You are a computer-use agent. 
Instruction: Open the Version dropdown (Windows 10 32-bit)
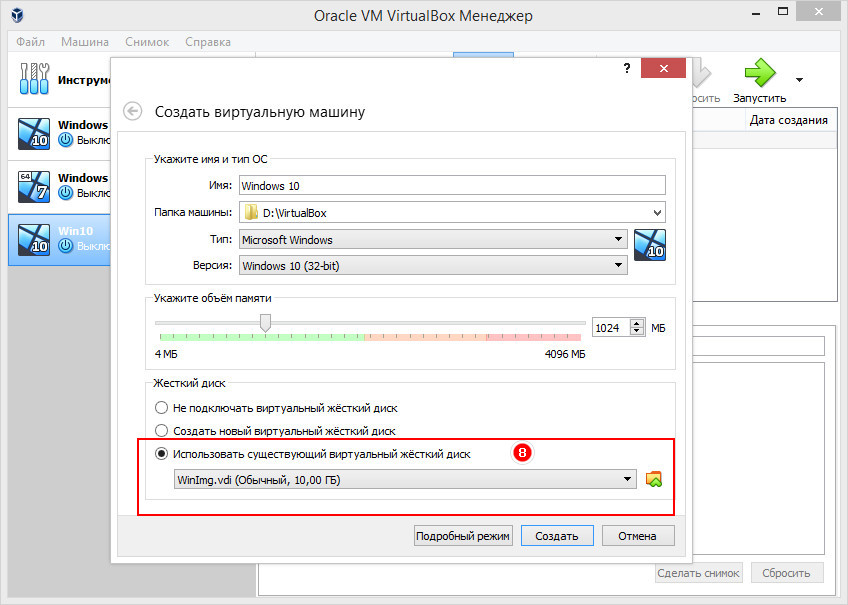point(433,265)
